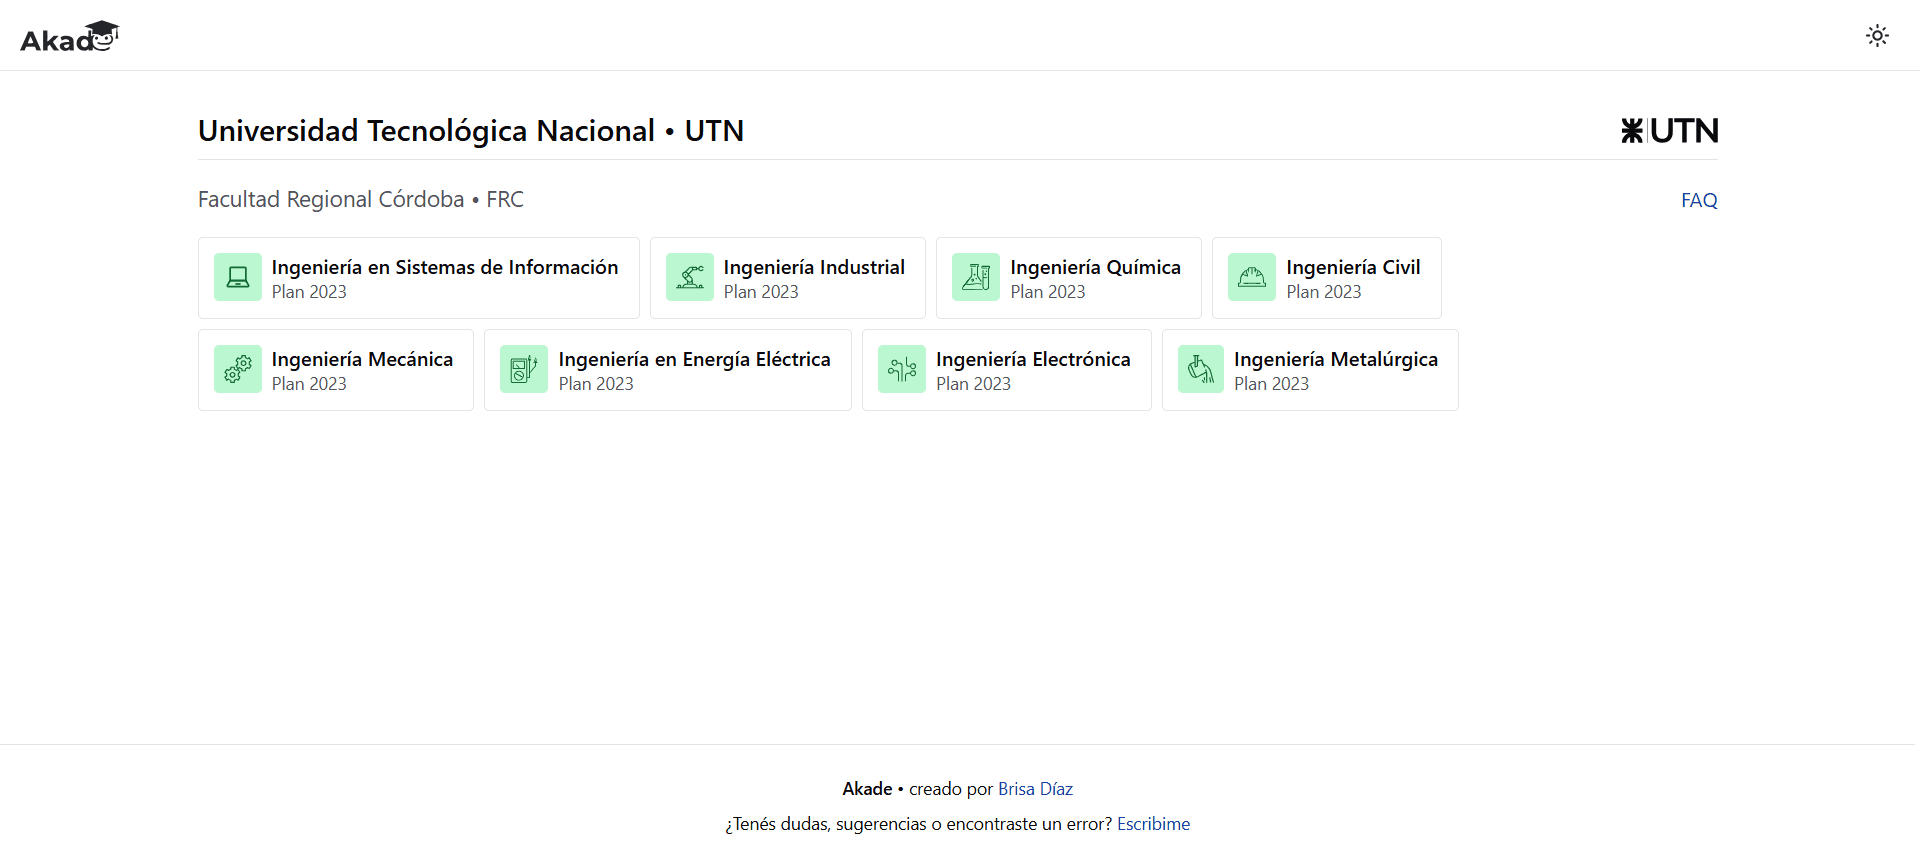Click bold Akade text in footer

pos(867,789)
